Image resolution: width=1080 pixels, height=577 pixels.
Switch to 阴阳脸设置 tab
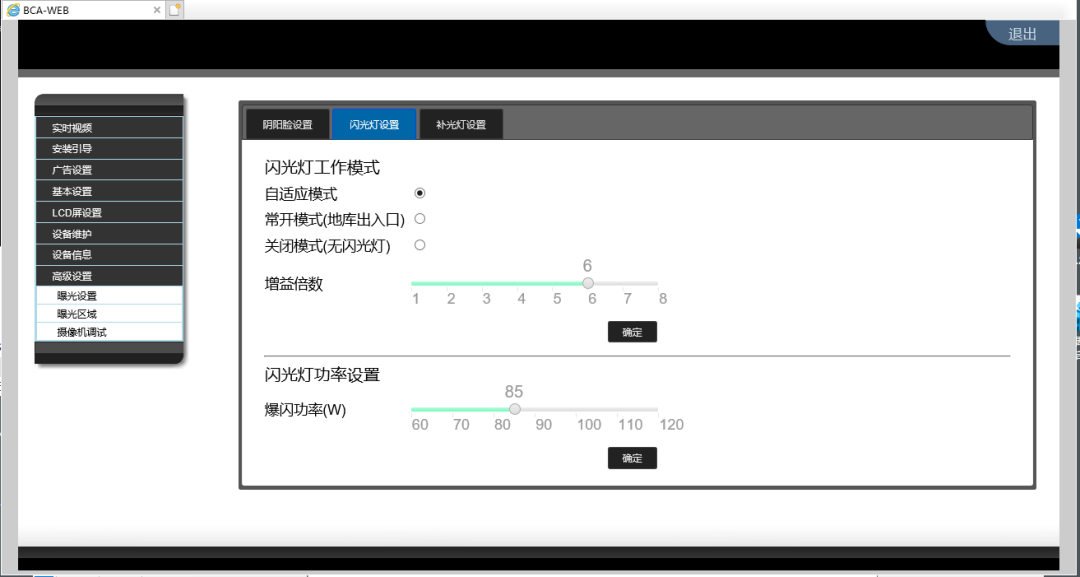click(288, 125)
